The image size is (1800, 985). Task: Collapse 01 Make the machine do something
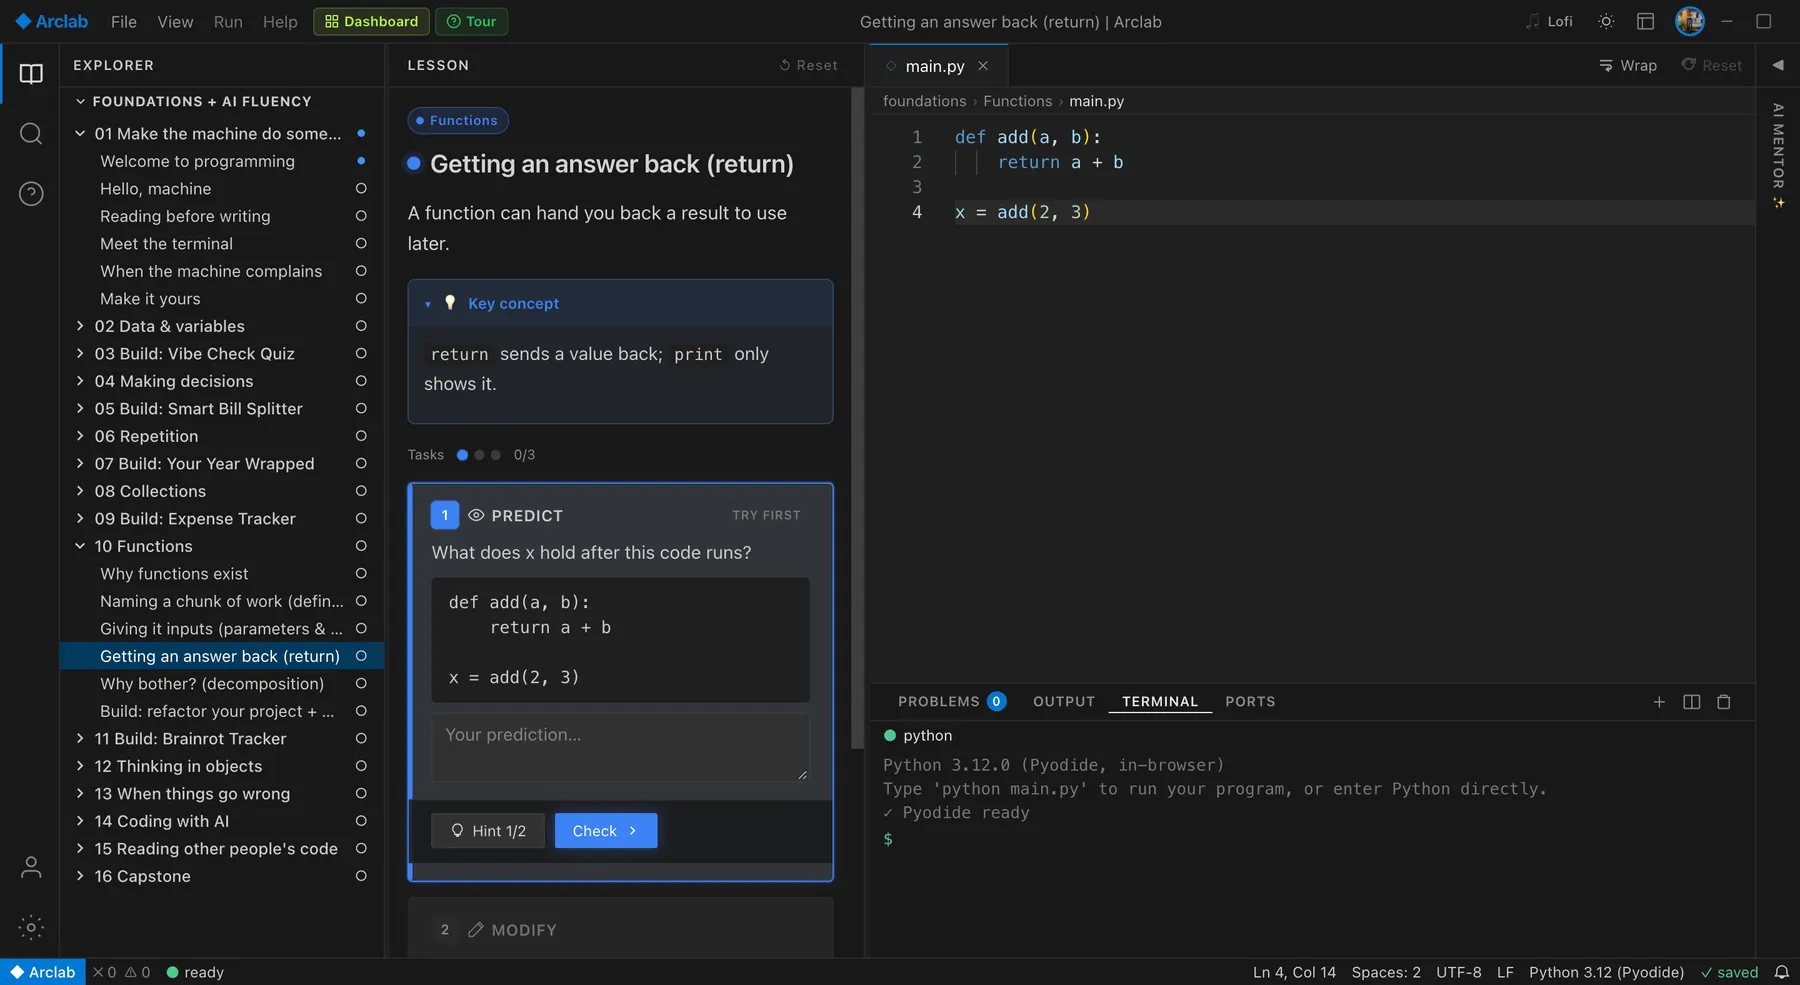(x=80, y=134)
